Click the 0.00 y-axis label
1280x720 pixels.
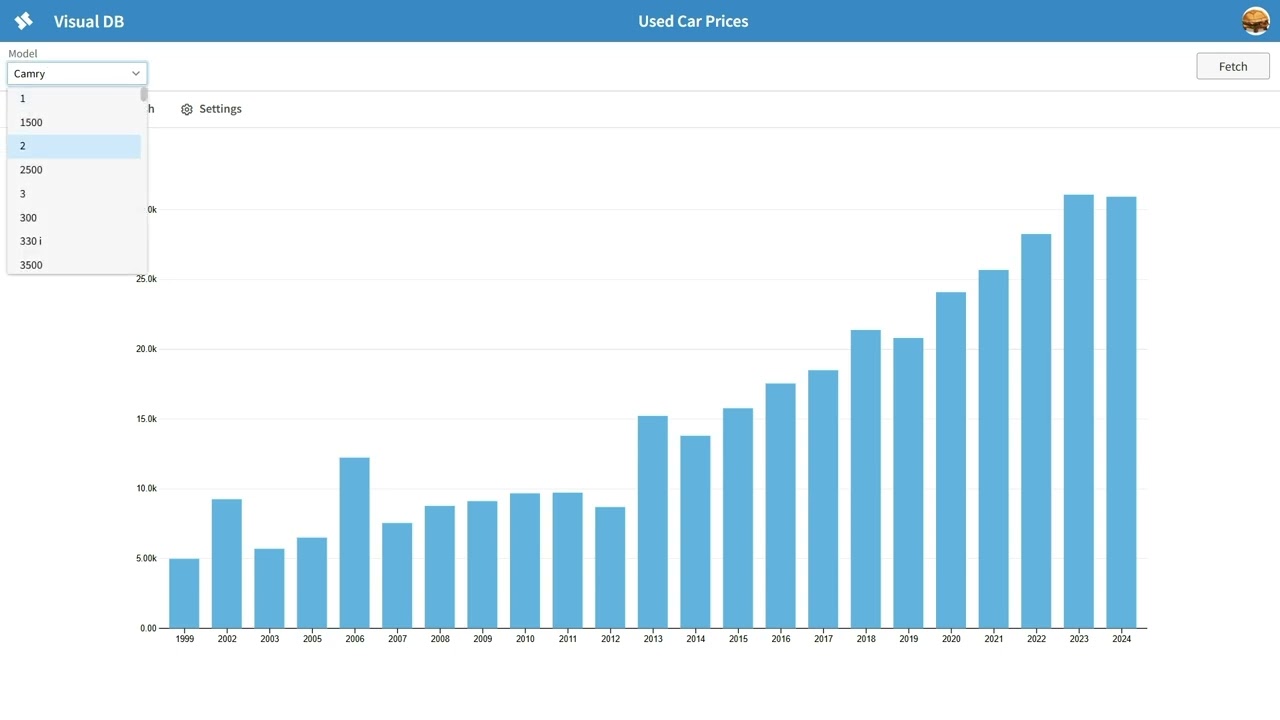point(148,628)
